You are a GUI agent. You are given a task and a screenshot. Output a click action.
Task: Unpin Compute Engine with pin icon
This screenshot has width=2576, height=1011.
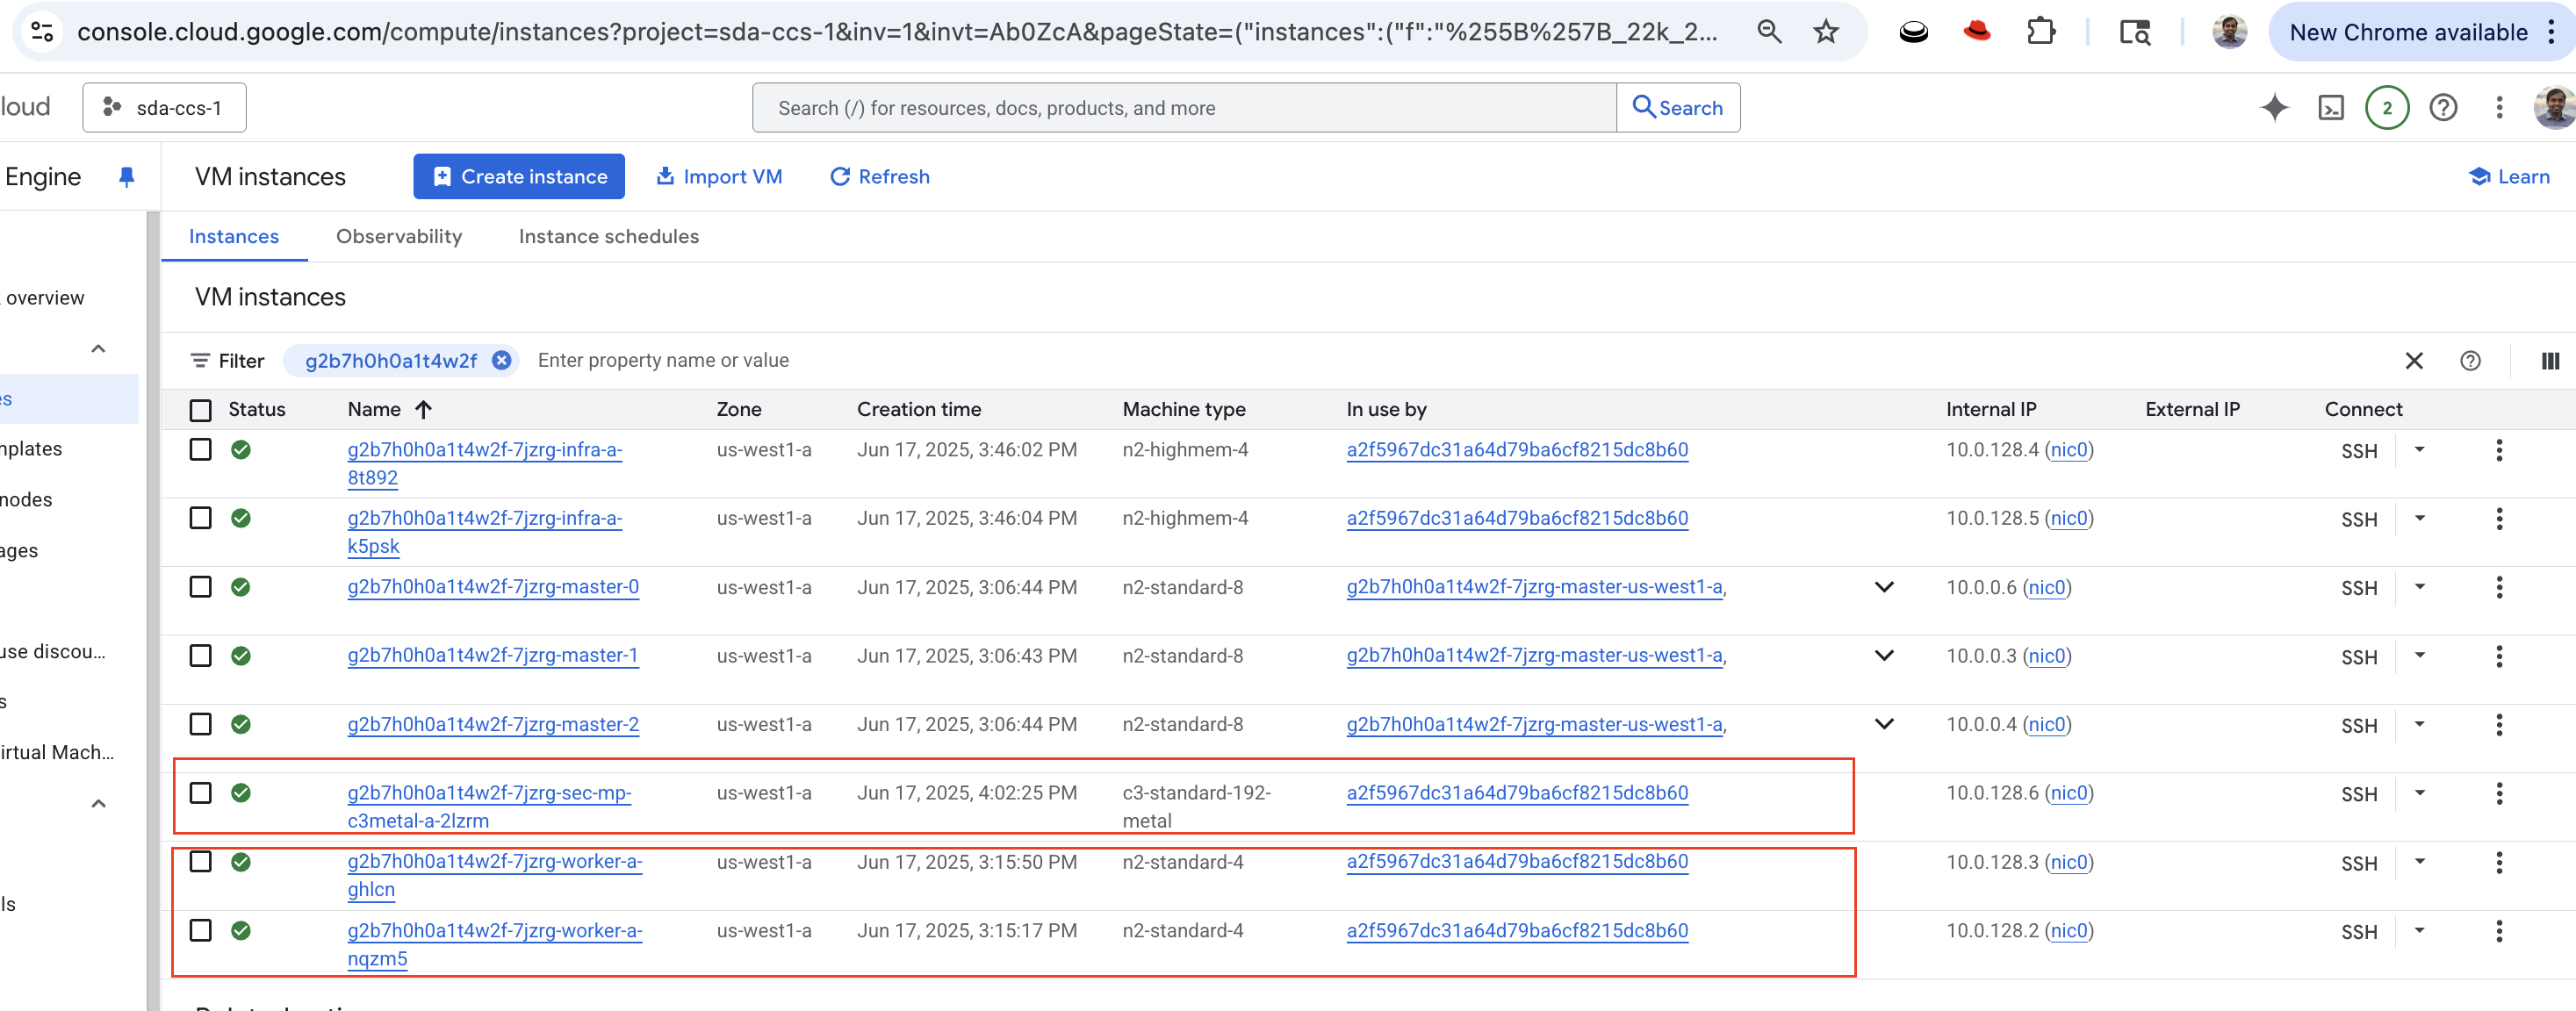126,177
